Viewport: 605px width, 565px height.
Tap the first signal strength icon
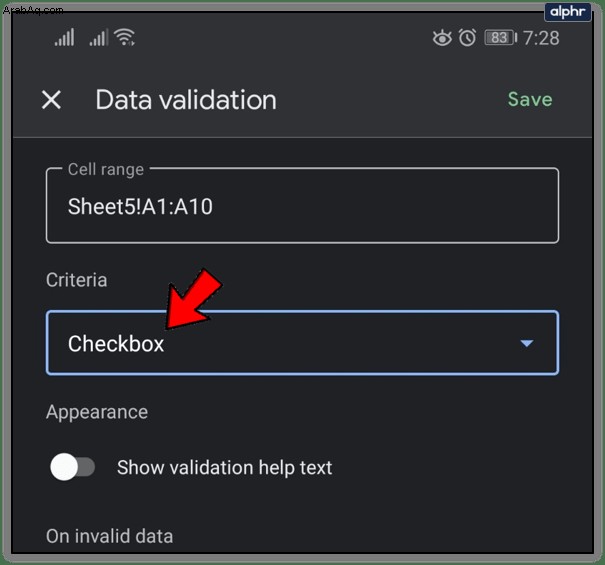(64, 38)
